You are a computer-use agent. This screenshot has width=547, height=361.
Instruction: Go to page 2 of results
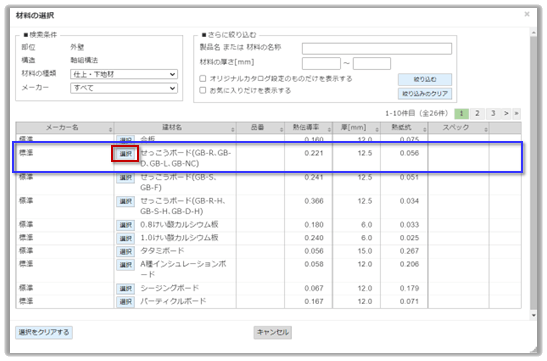coord(477,113)
